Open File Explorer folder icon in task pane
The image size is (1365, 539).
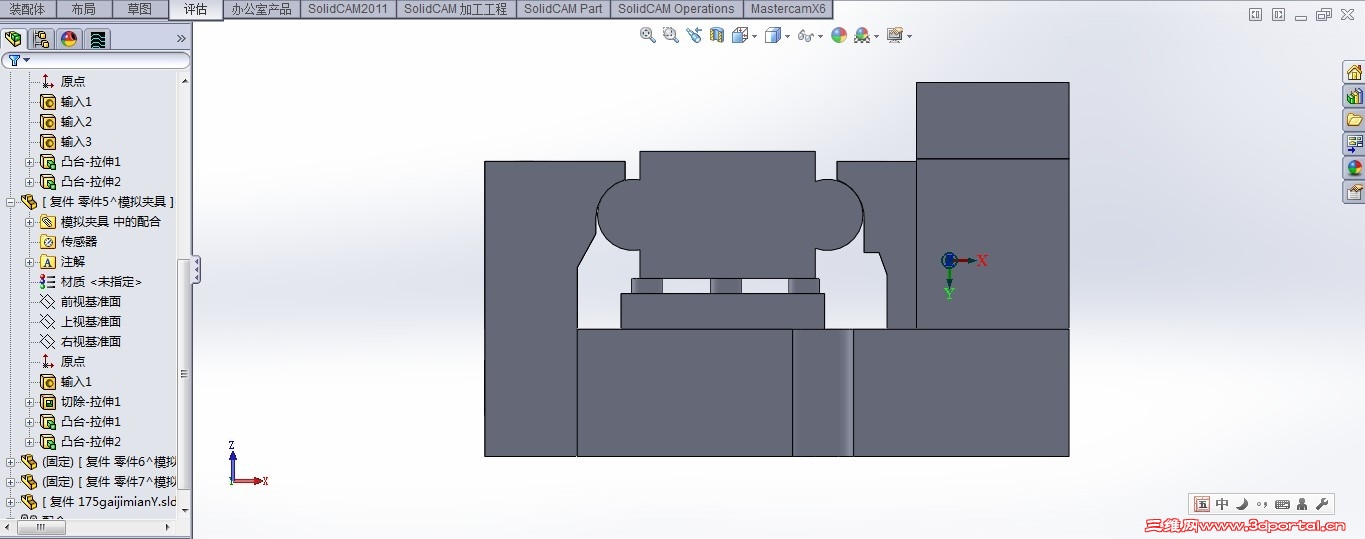pos(1354,120)
